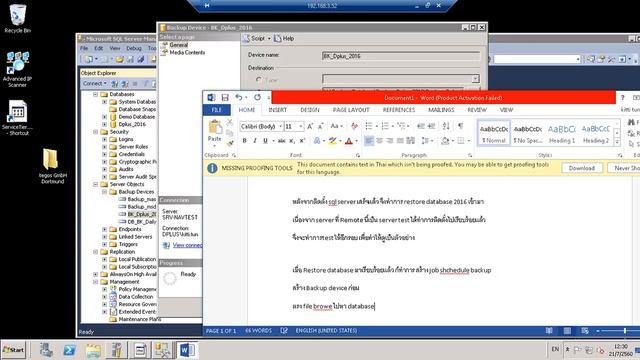Viewport: 640px width, 360px height.
Task: Open the FILE tab in Word
Action: [216, 110]
